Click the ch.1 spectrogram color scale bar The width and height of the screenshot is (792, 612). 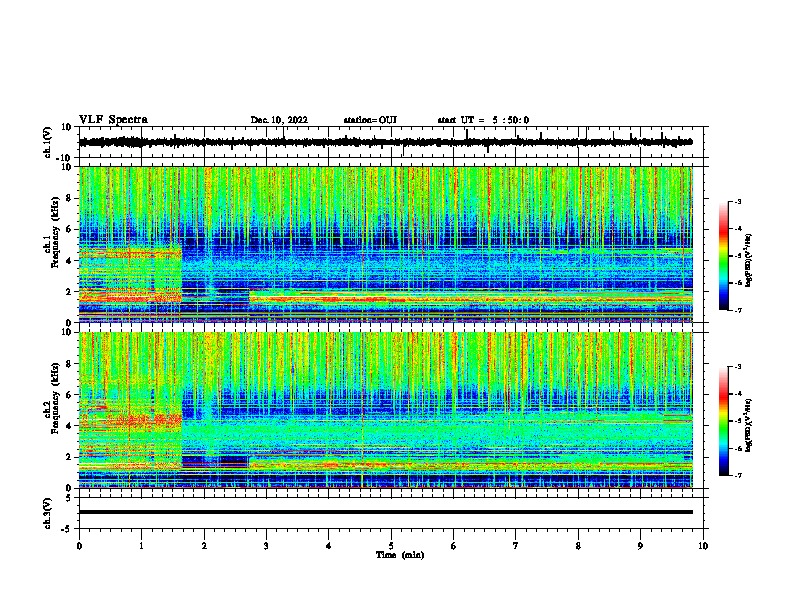[724, 256]
